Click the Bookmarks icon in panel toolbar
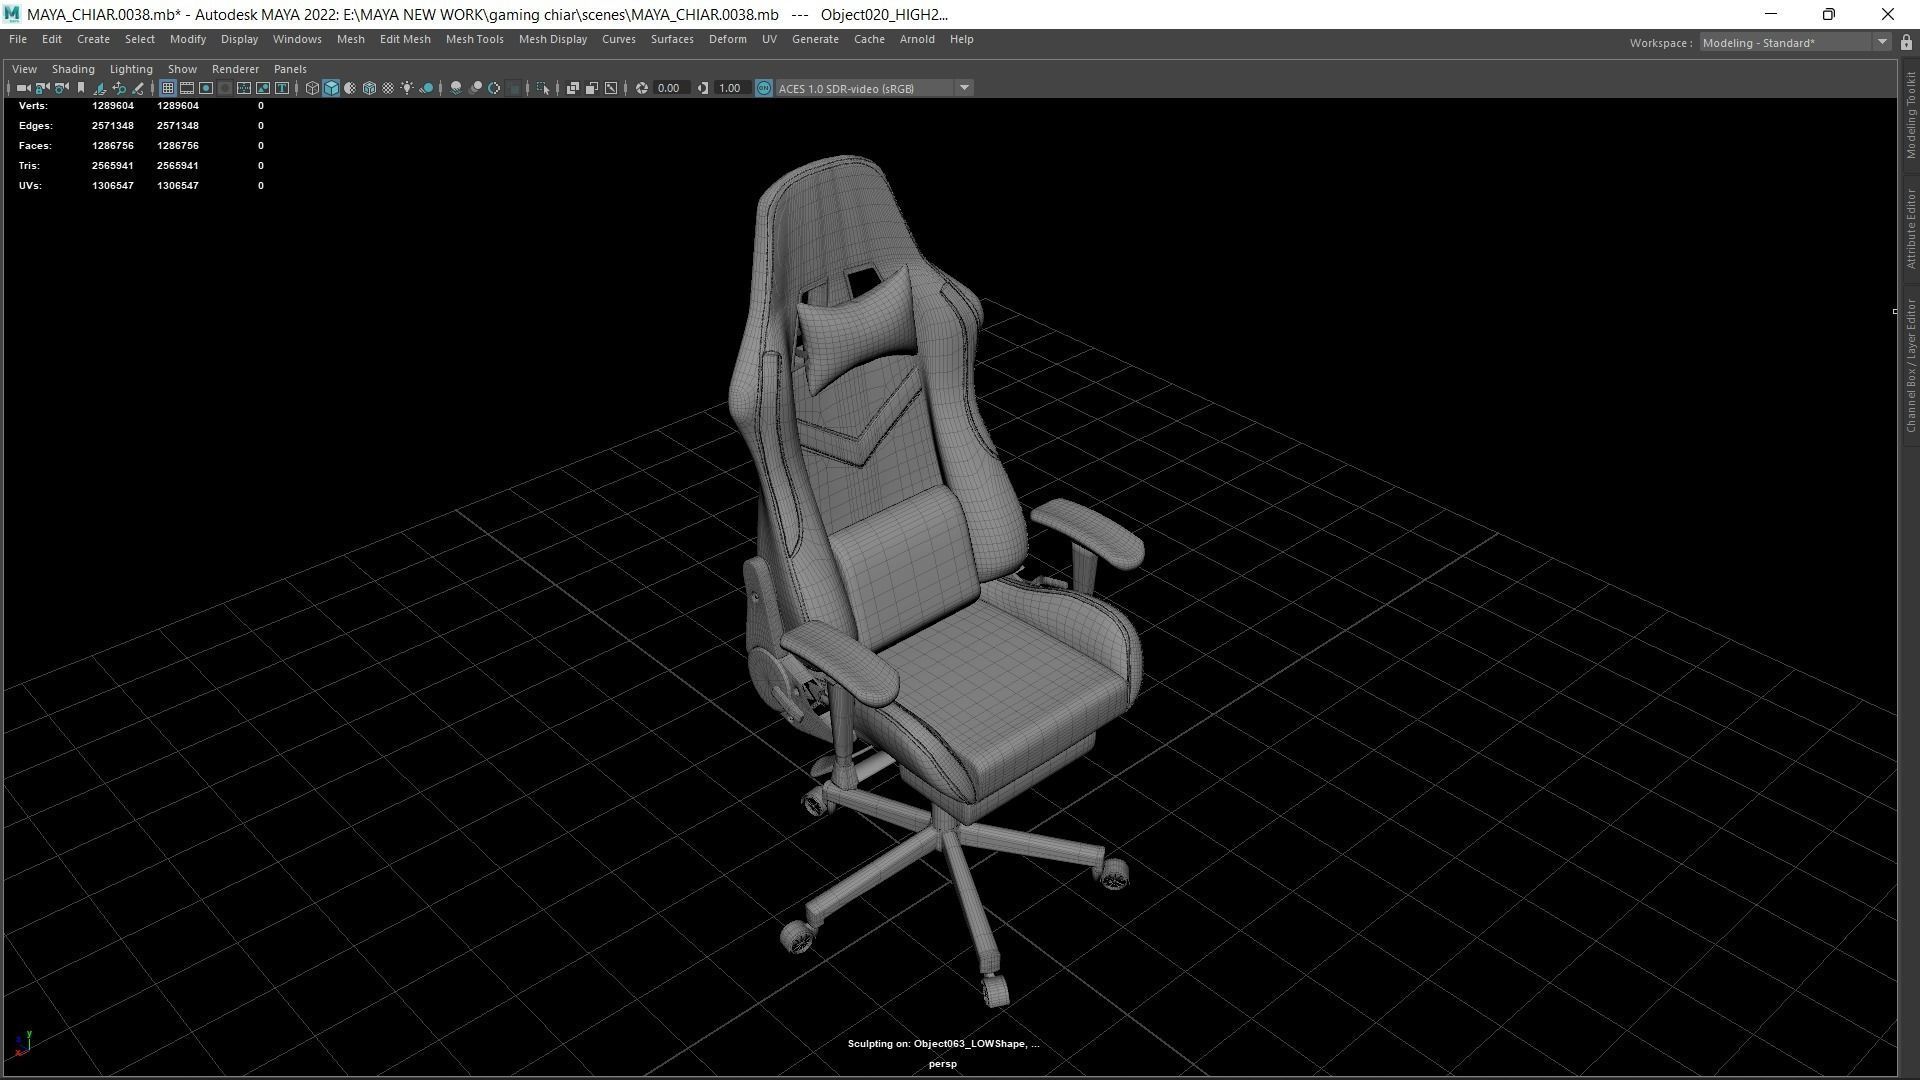Screen dimensions: 1920x1080 click(81, 88)
